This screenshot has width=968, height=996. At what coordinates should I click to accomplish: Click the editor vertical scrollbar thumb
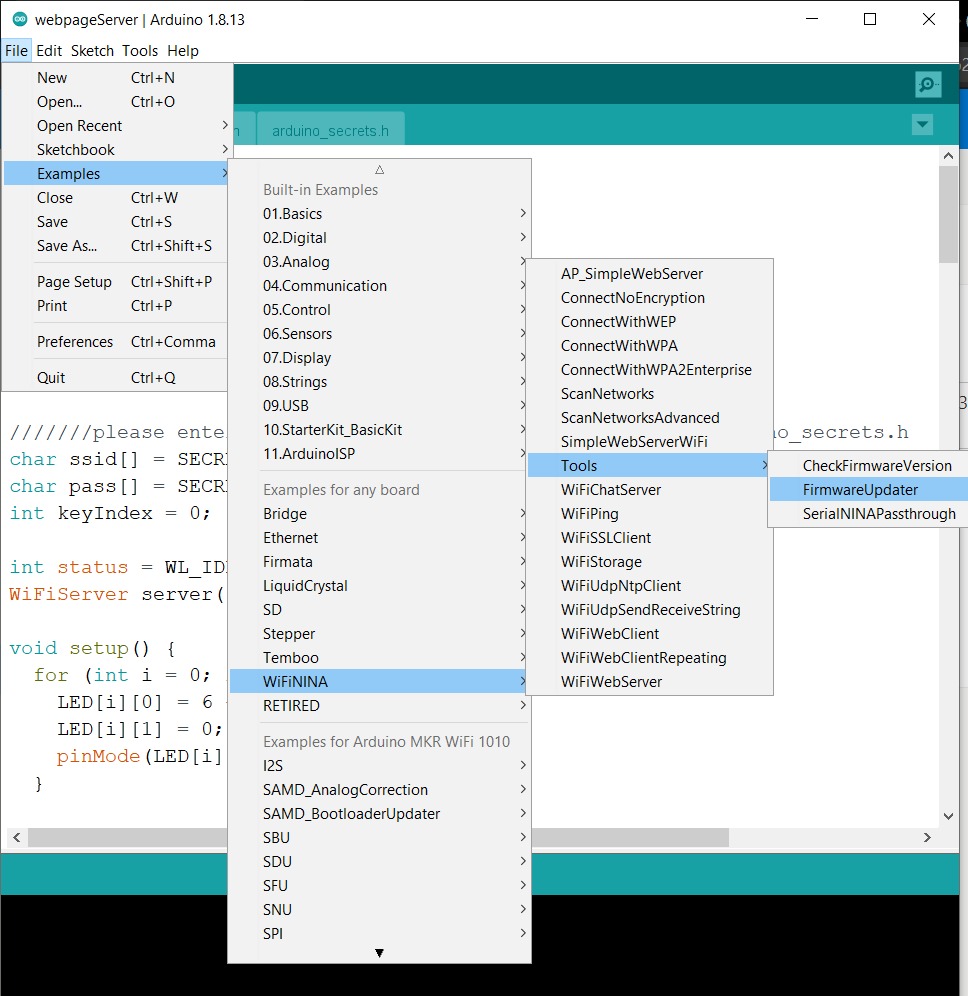coord(948,215)
